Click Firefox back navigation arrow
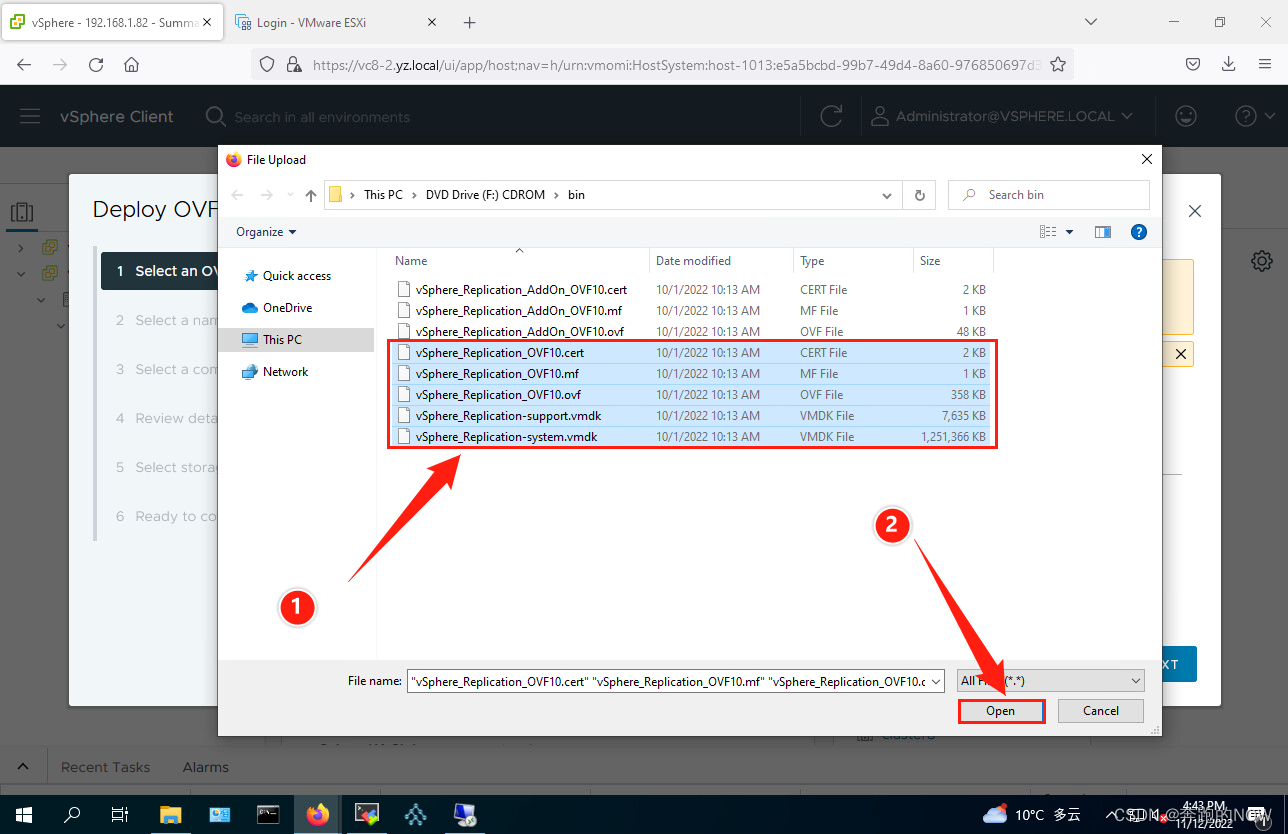The image size is (1288, 834). pyautogui.click(x=24, y=64)
